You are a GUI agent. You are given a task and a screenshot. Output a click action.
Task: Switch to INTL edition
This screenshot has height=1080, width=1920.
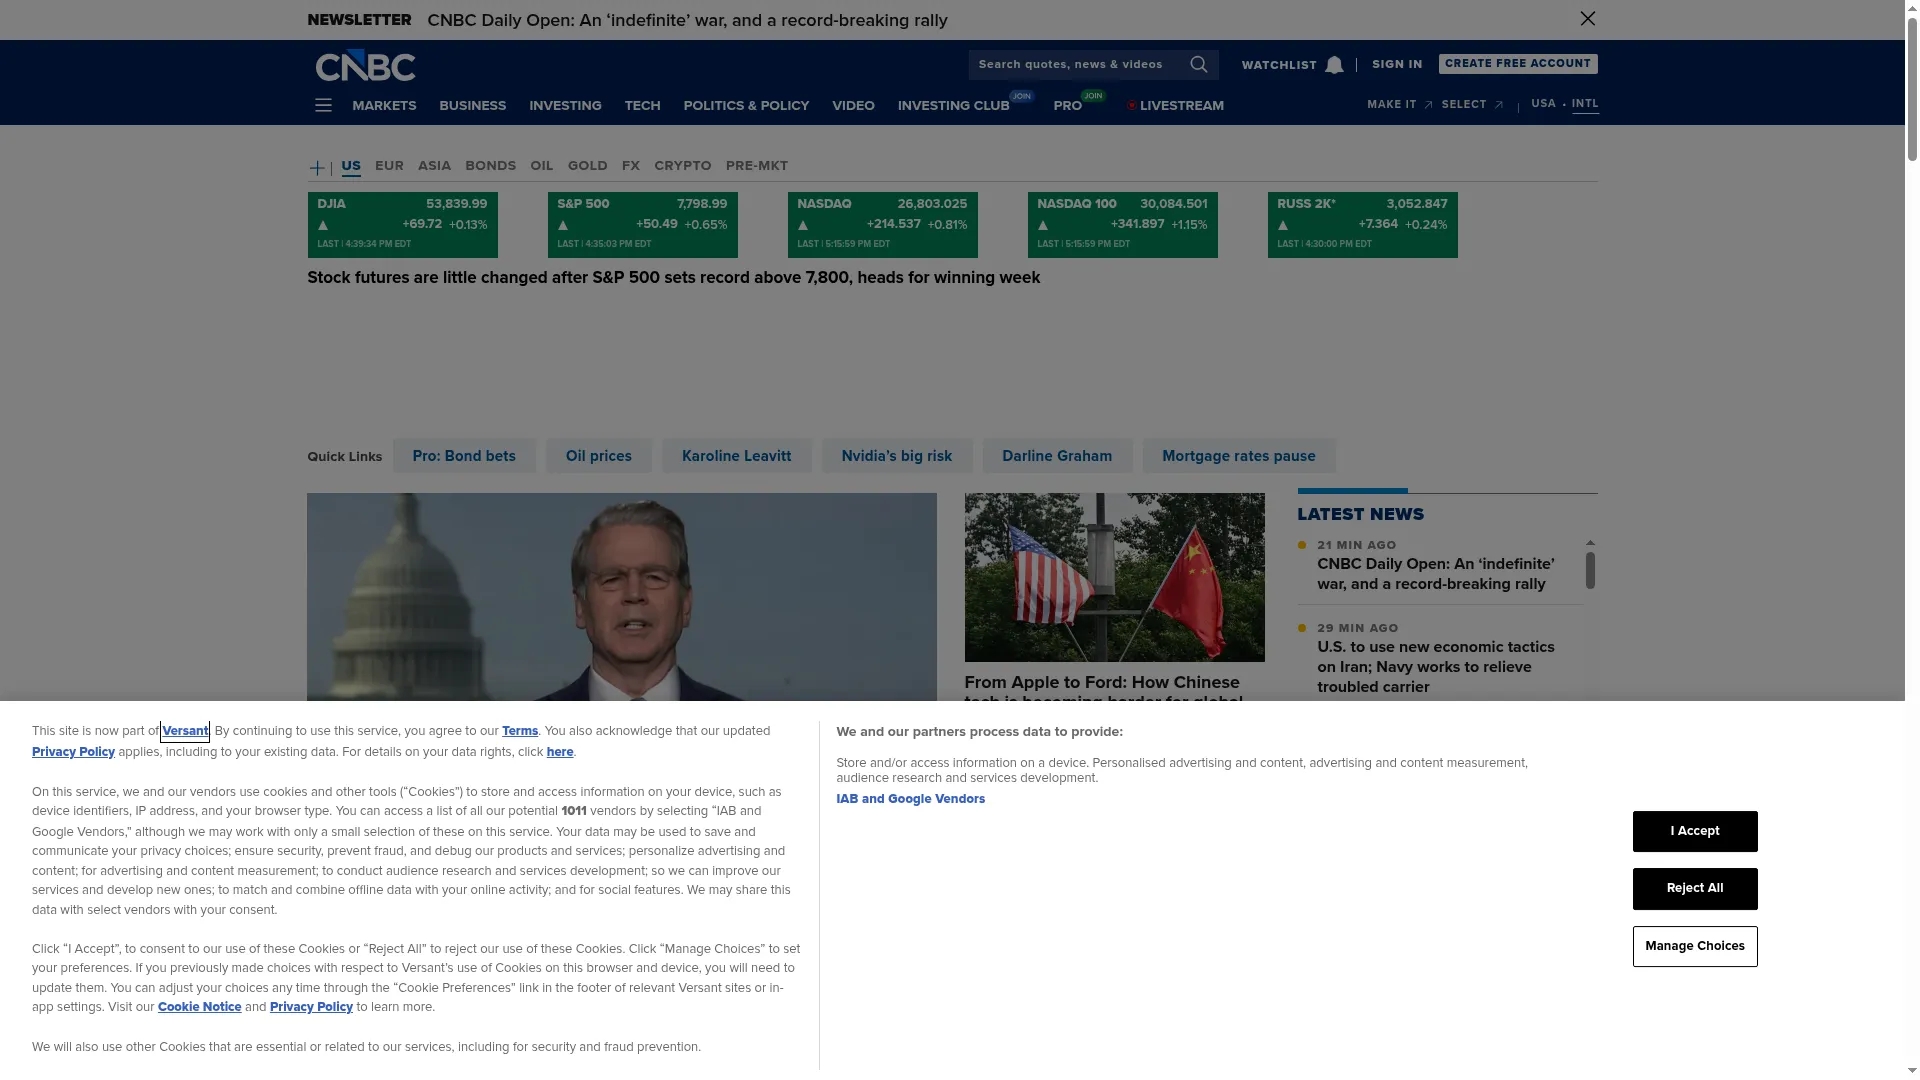[1585, 104]
